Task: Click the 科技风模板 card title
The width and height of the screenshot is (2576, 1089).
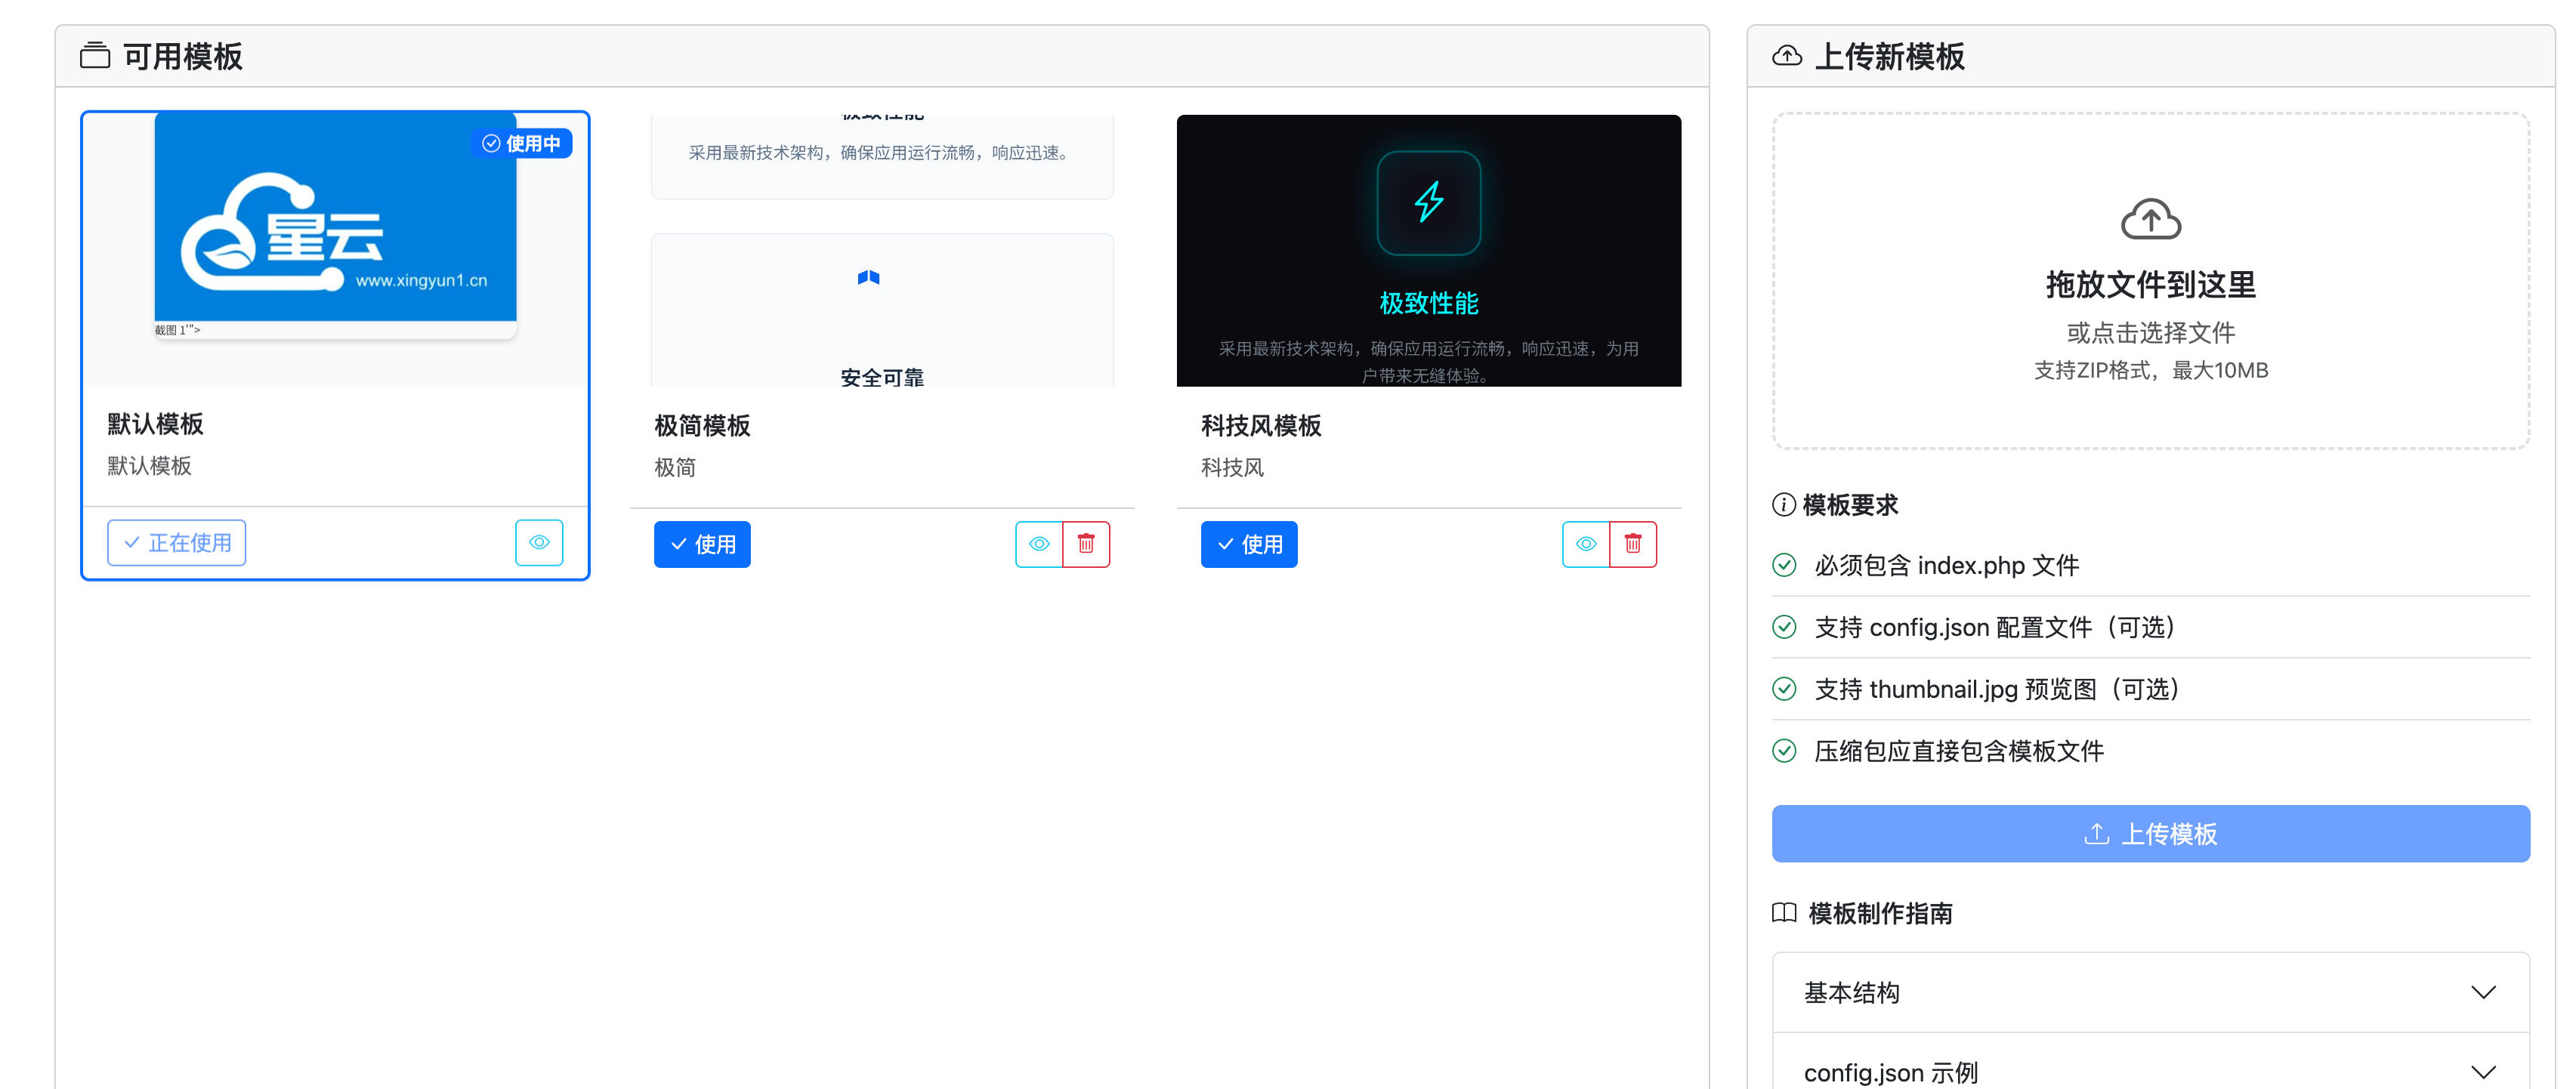Action: (1261, 426)
